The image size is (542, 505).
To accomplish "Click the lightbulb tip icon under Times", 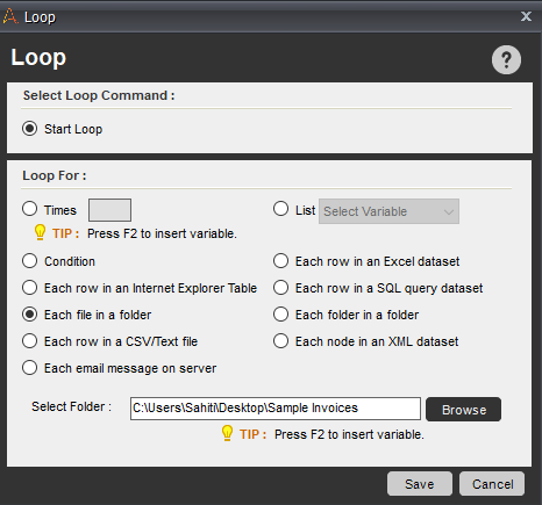I will (40, 232).
